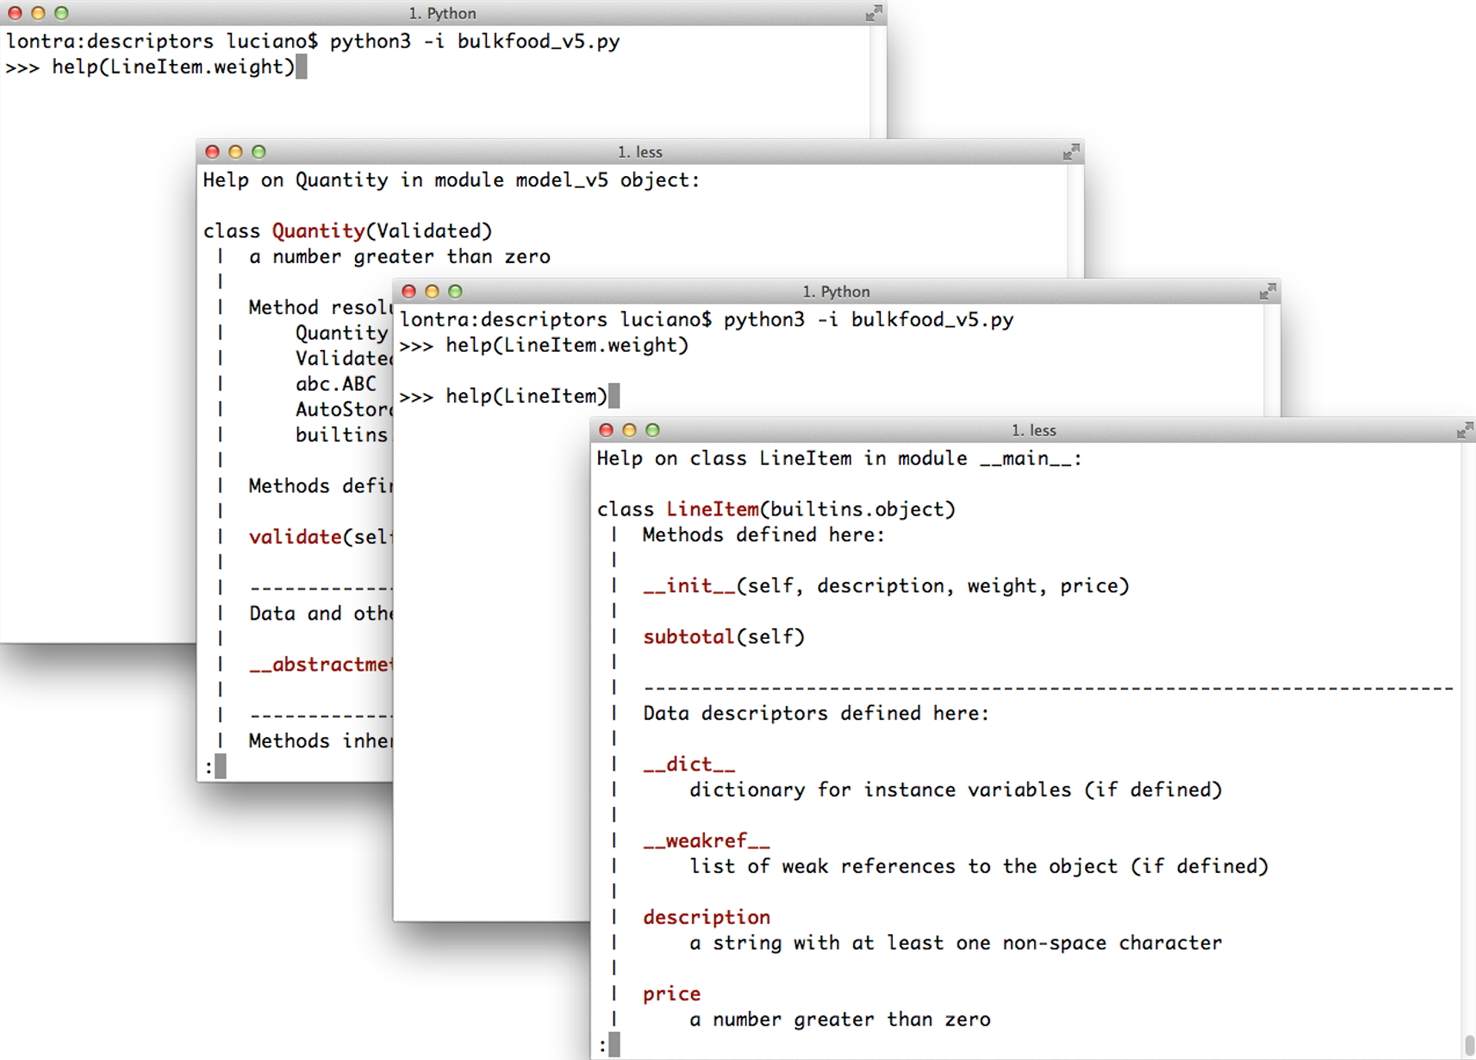Click fullscreen icon of the help(LineItem) Python window
The height and width of the screenshot is (1060, 1476).
(1267, 292)
